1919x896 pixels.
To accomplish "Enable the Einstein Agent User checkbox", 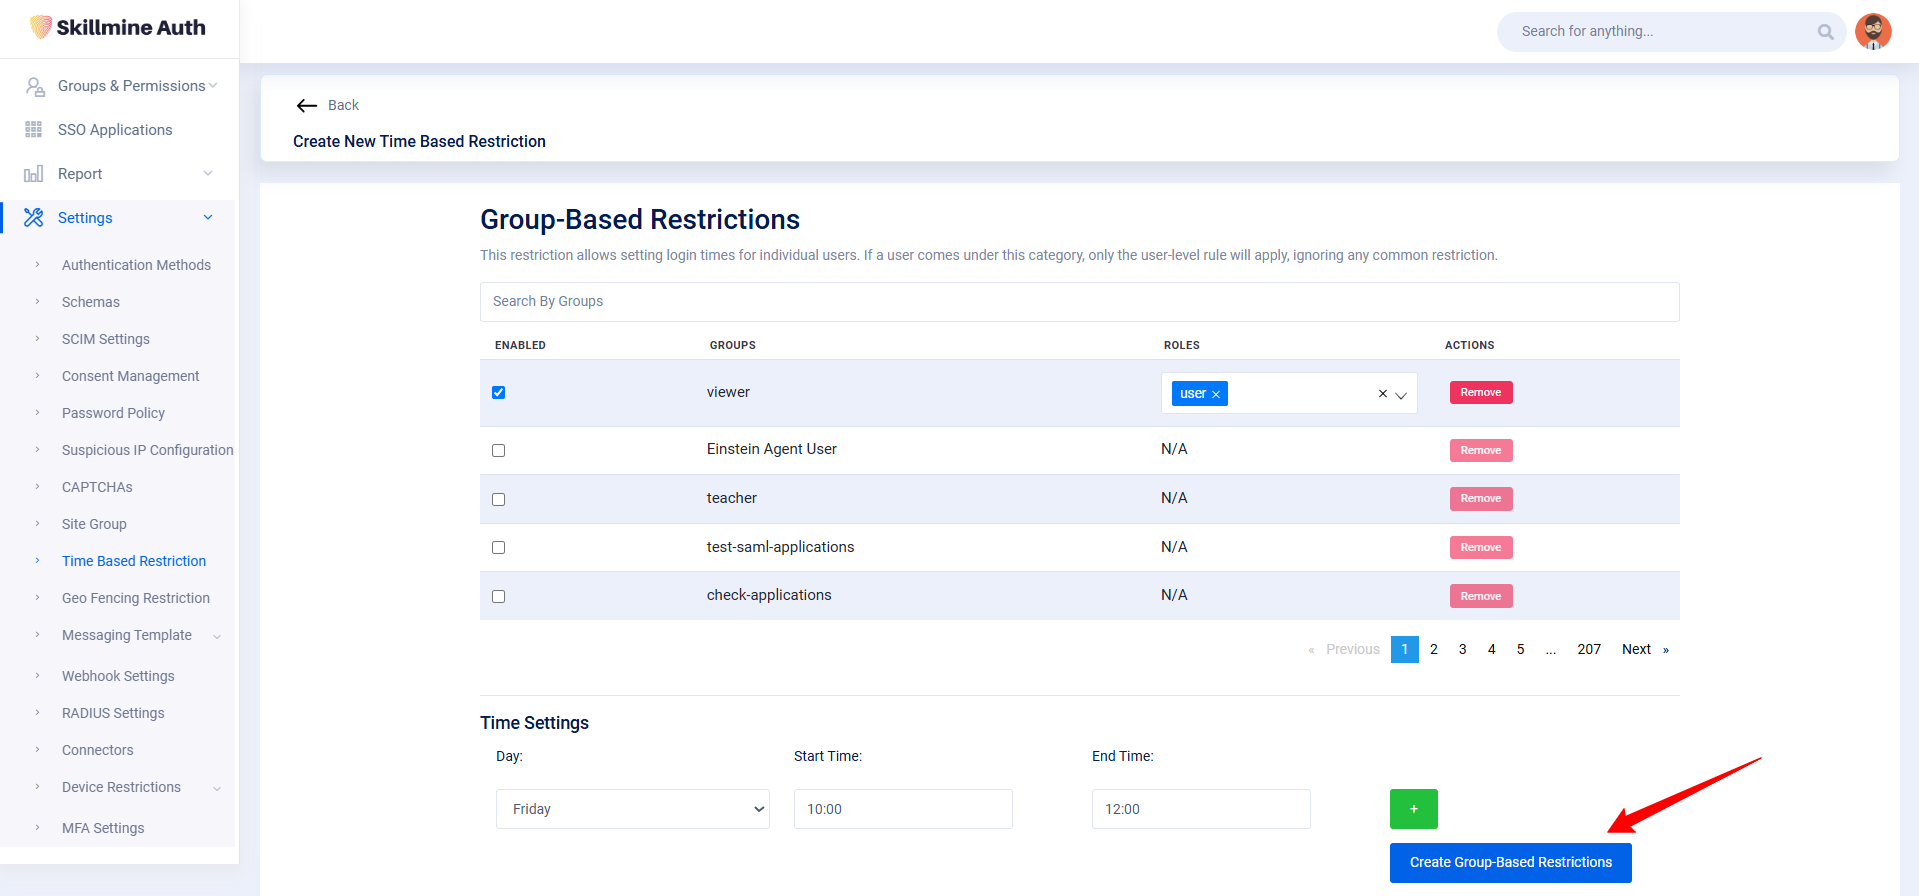I will [x=498, y=451].
